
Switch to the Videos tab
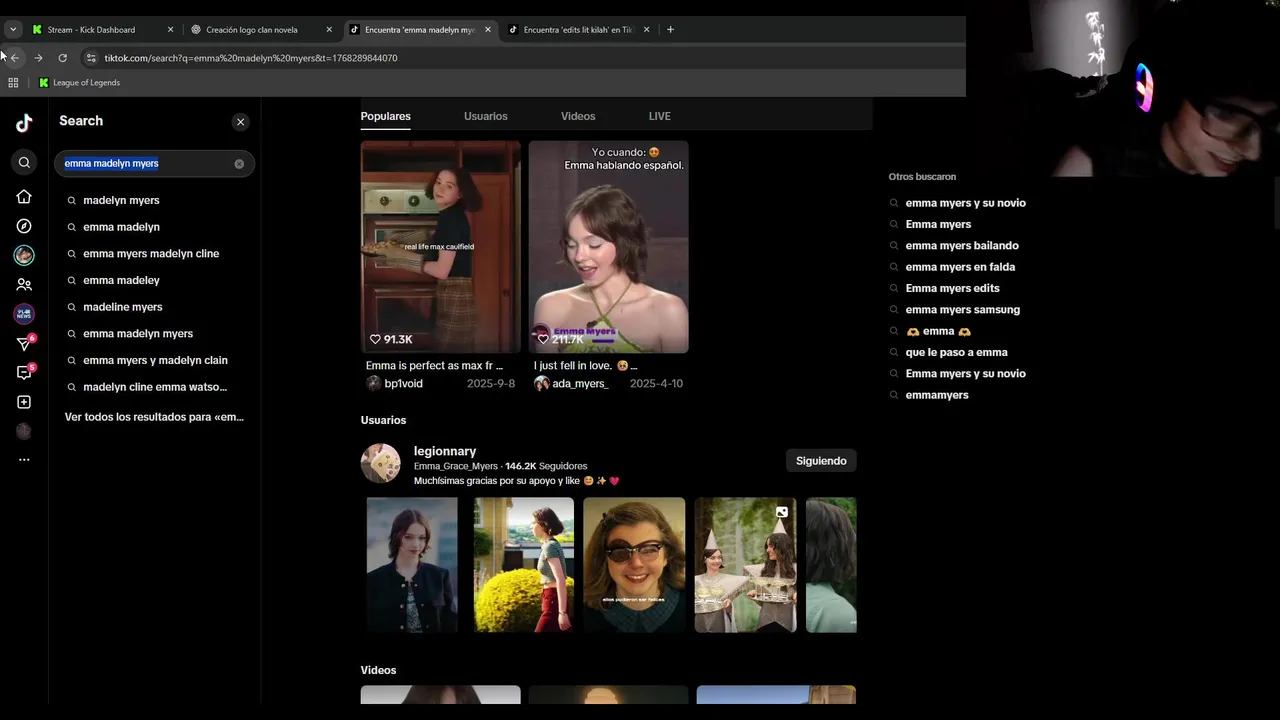pyautogui.click(x=578, y=116)
